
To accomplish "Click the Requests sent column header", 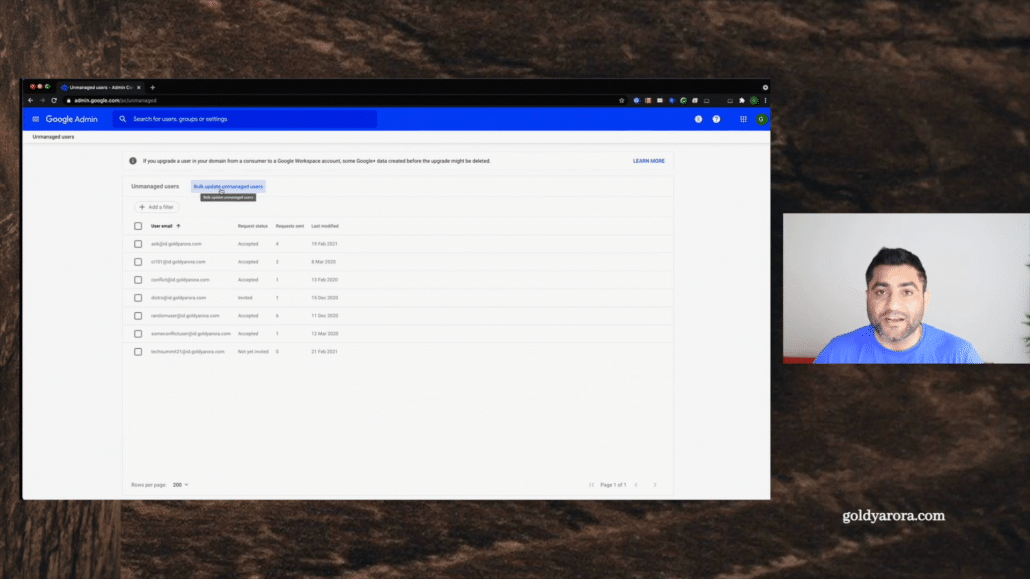I will click(290, 226).
